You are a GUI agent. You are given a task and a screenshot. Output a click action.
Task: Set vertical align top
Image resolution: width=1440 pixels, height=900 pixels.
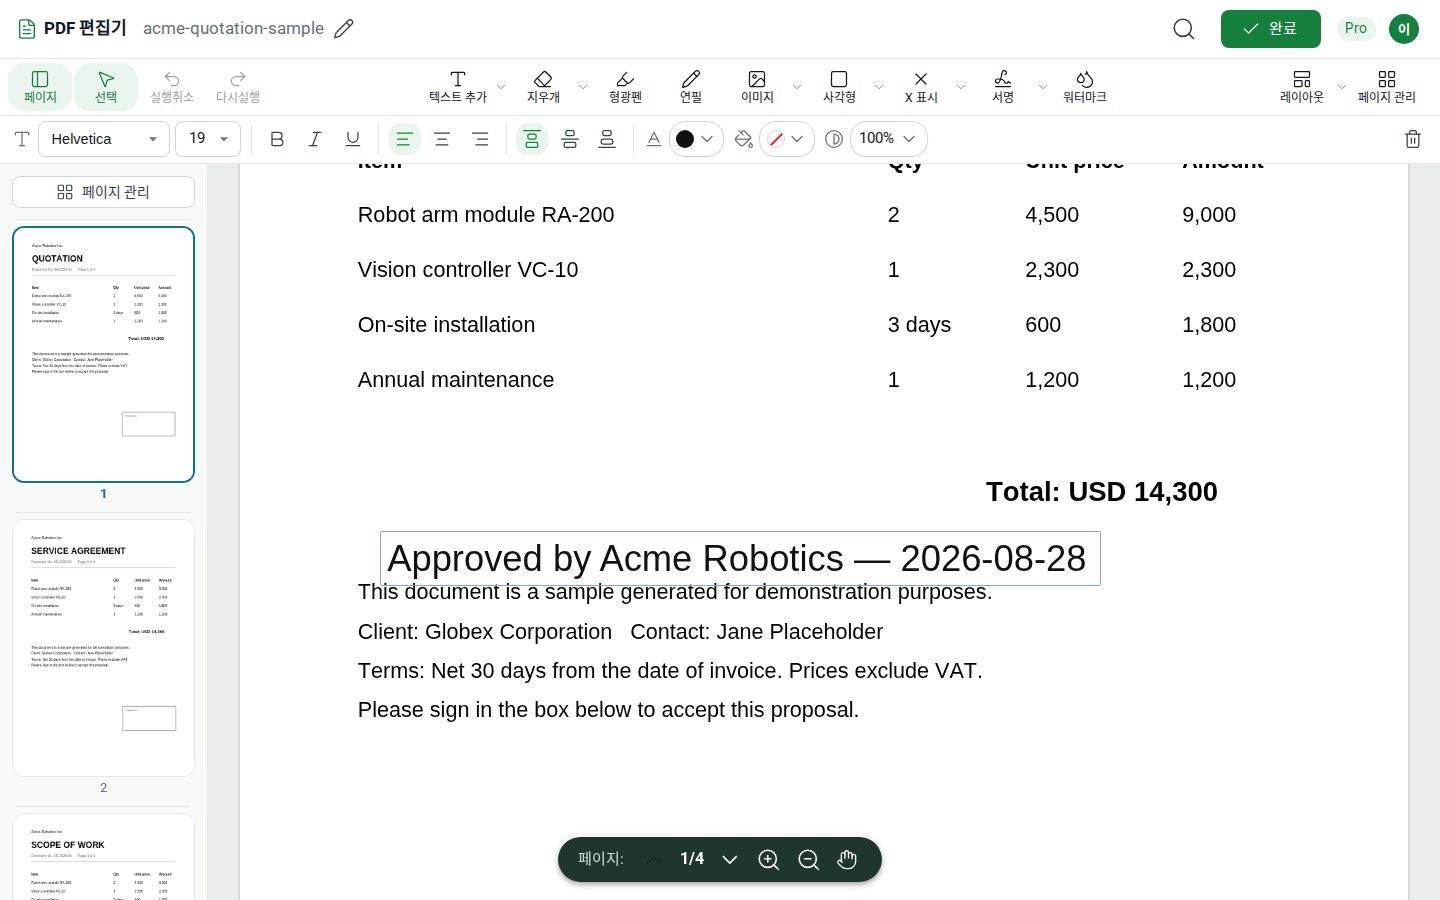pyautogui.click(x=532, y=139)
